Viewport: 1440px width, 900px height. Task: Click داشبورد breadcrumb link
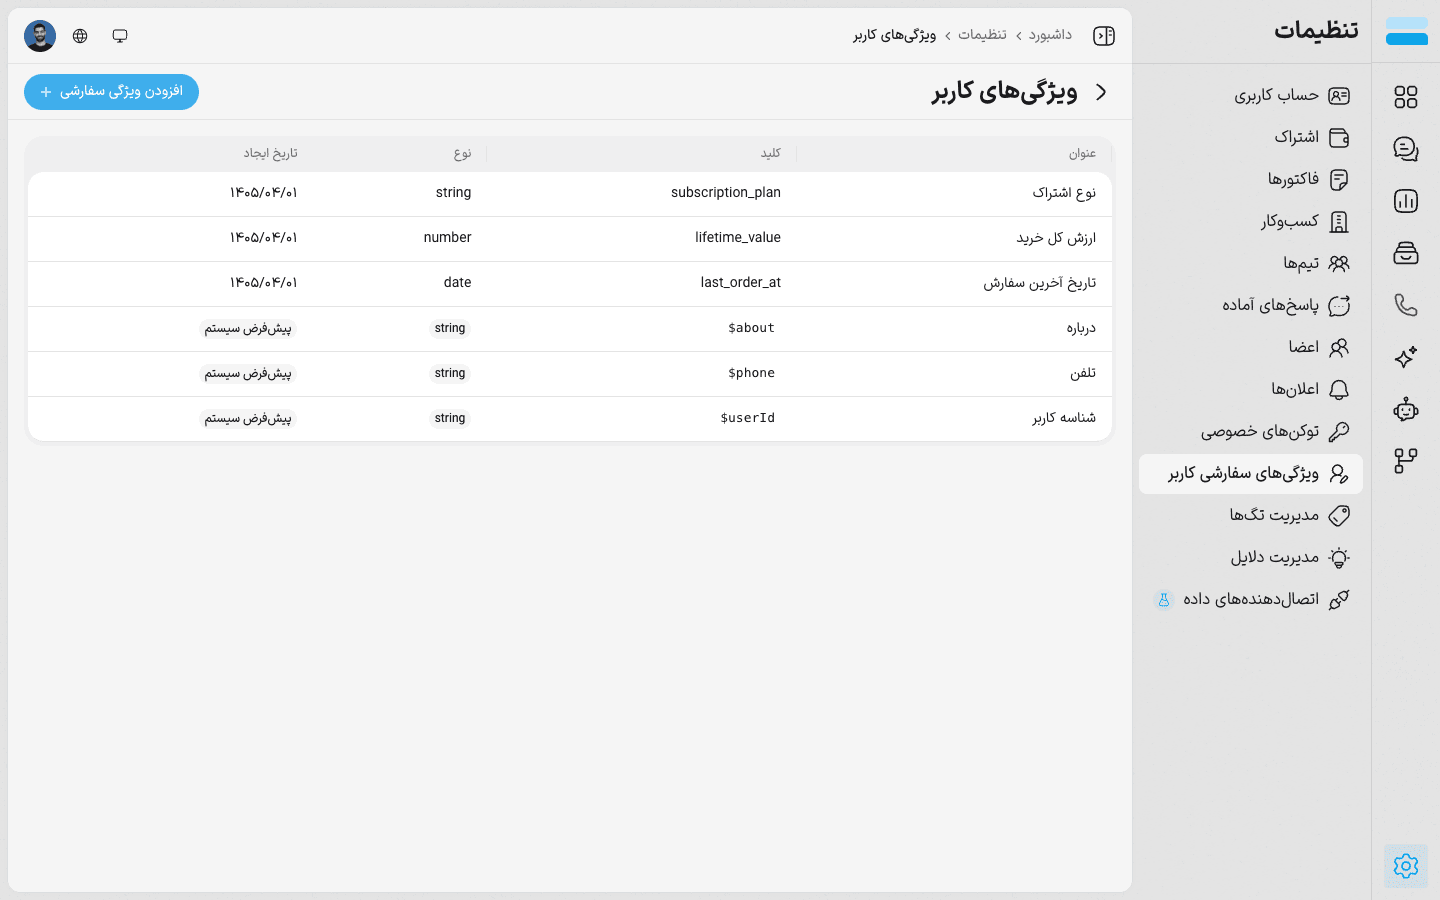pos(1050,35)
